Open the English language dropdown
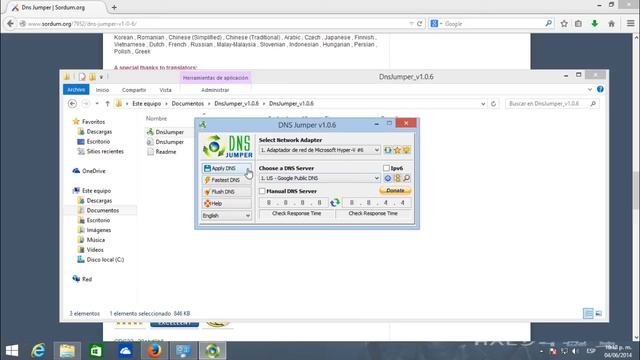This screenshot has height=360, width=640. 227,216
